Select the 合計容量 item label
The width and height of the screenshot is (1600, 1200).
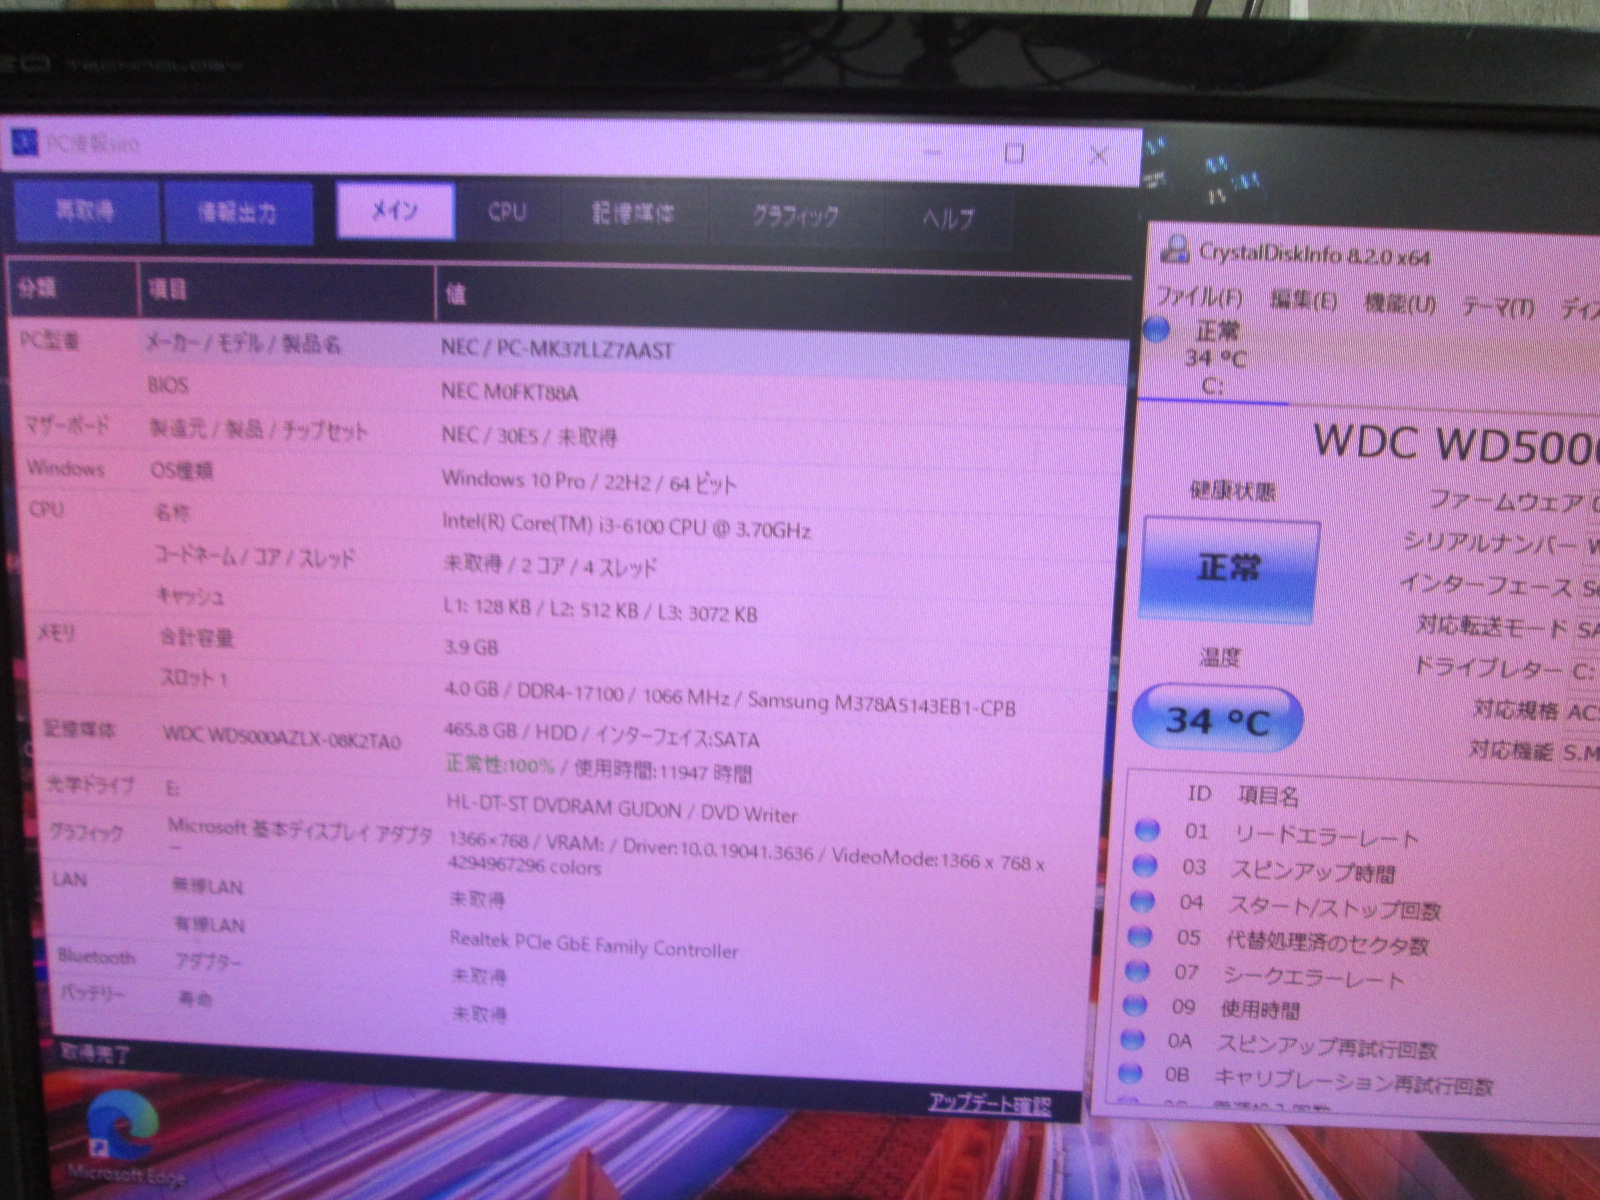[196, 637]
